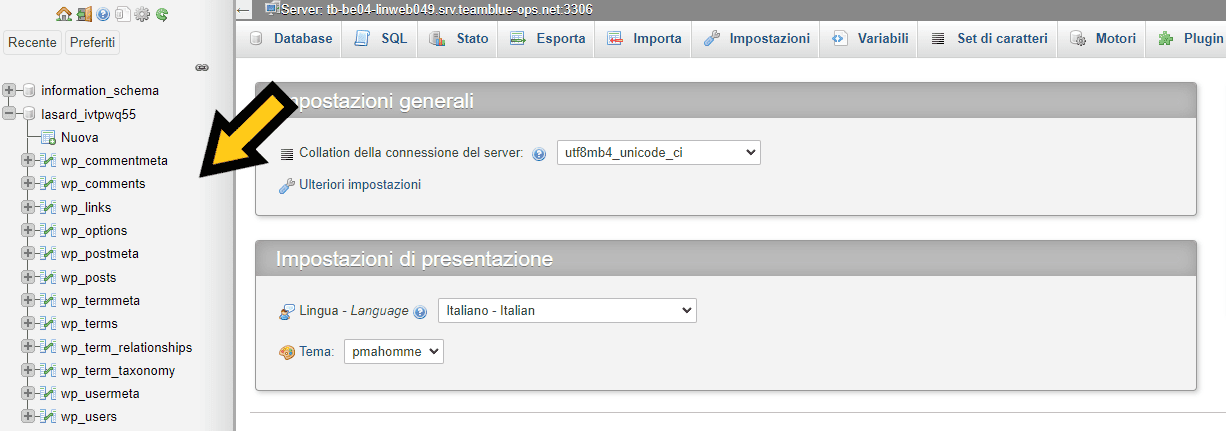Open the Tema pmahomme theme dropdown

click(x=393, y=352)
